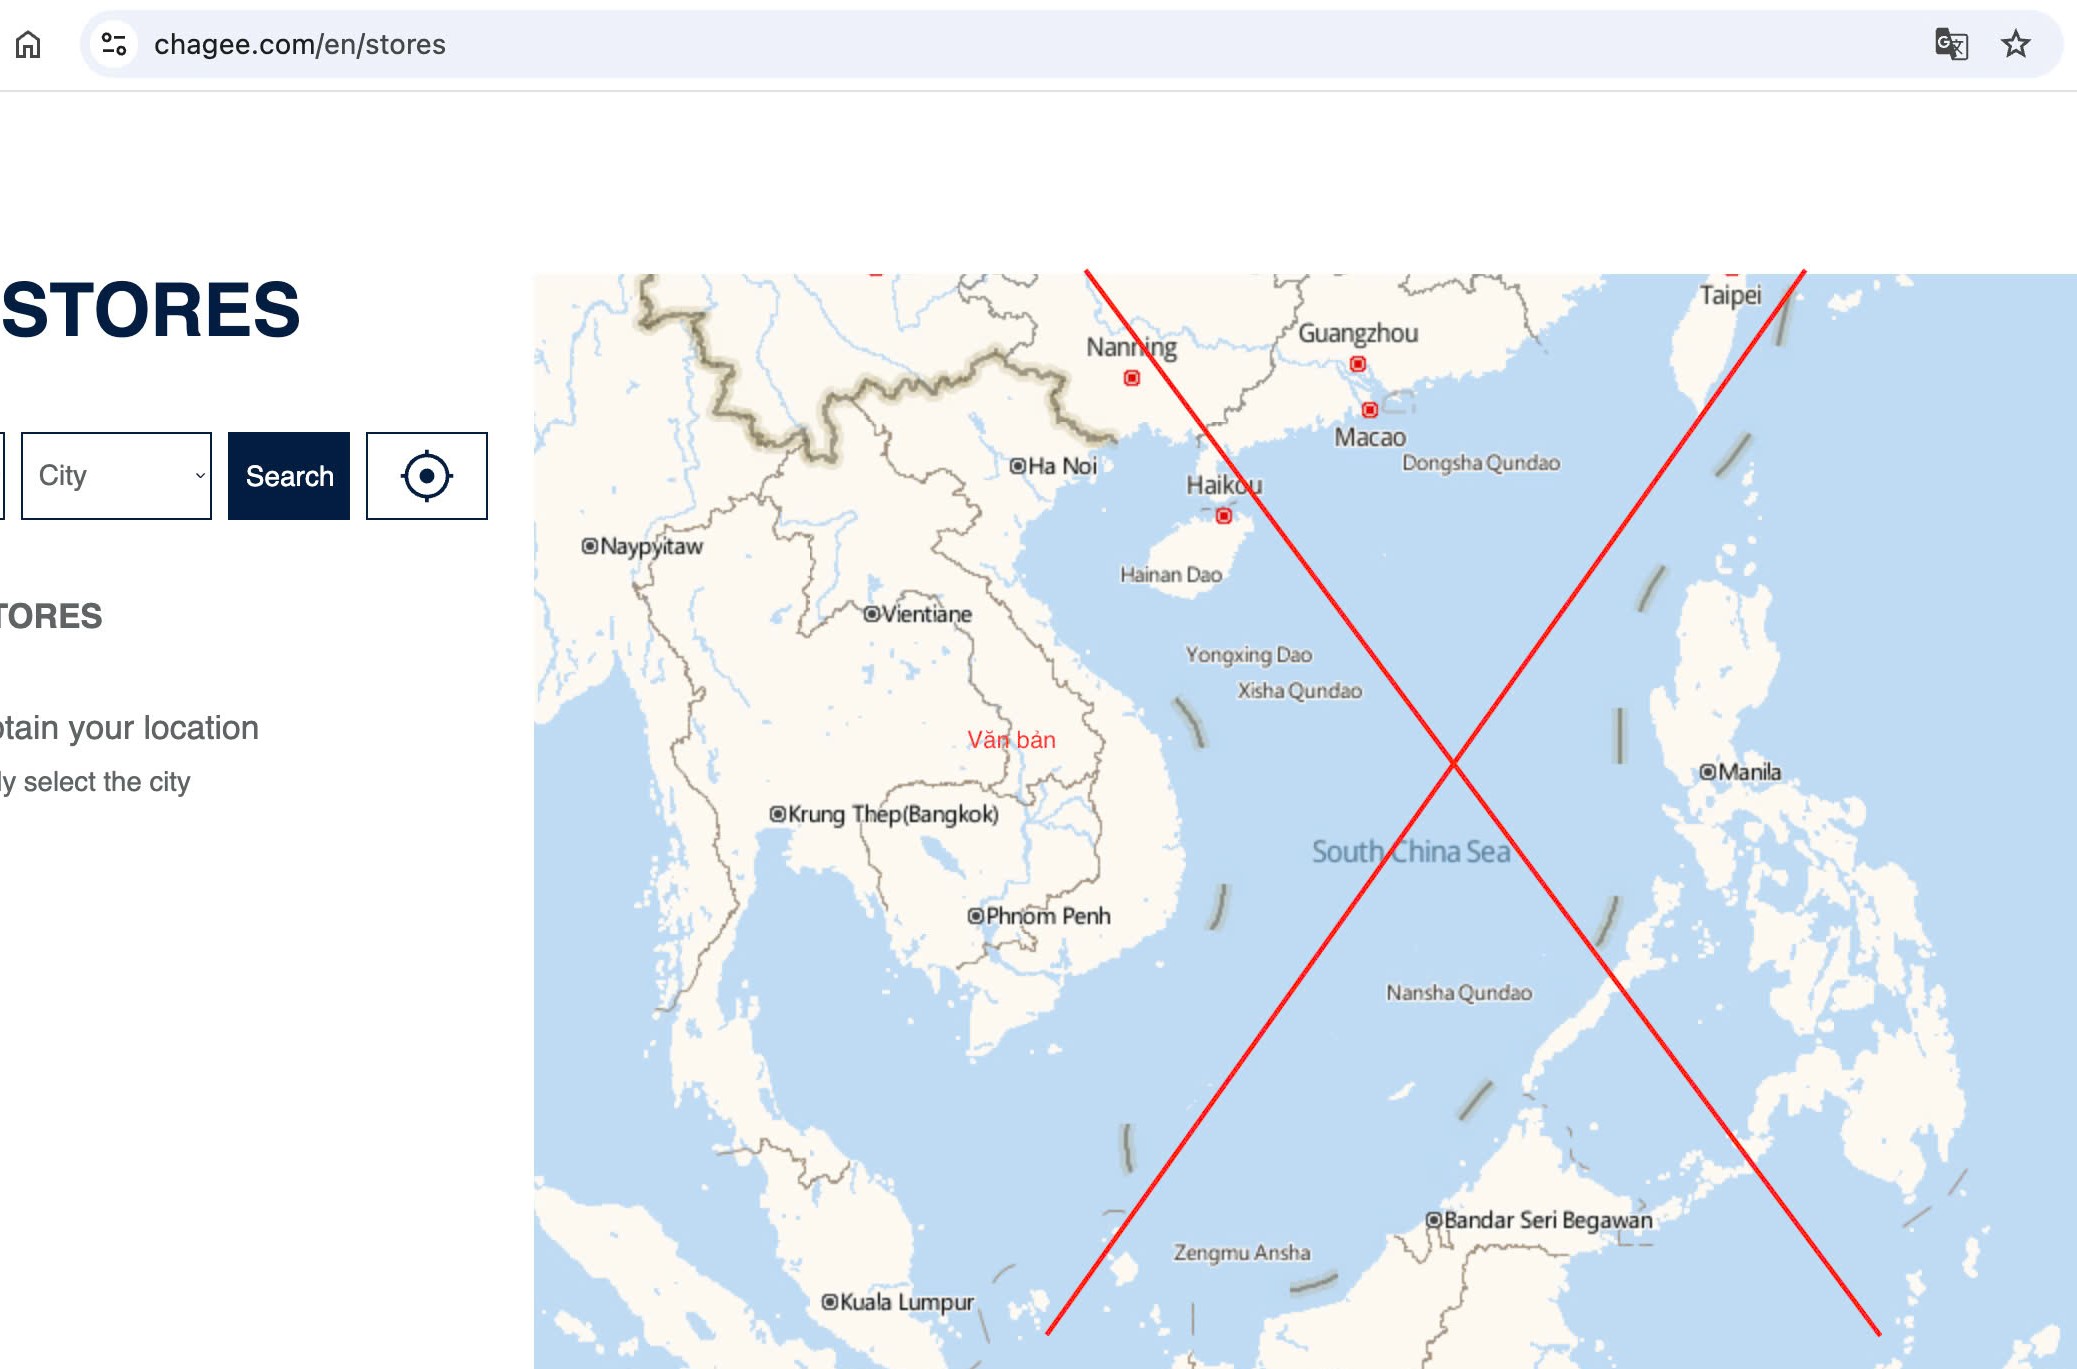Screen dimensions: 2077x1369
Task: Click the Google Translate page icon
Action: 1950,44
